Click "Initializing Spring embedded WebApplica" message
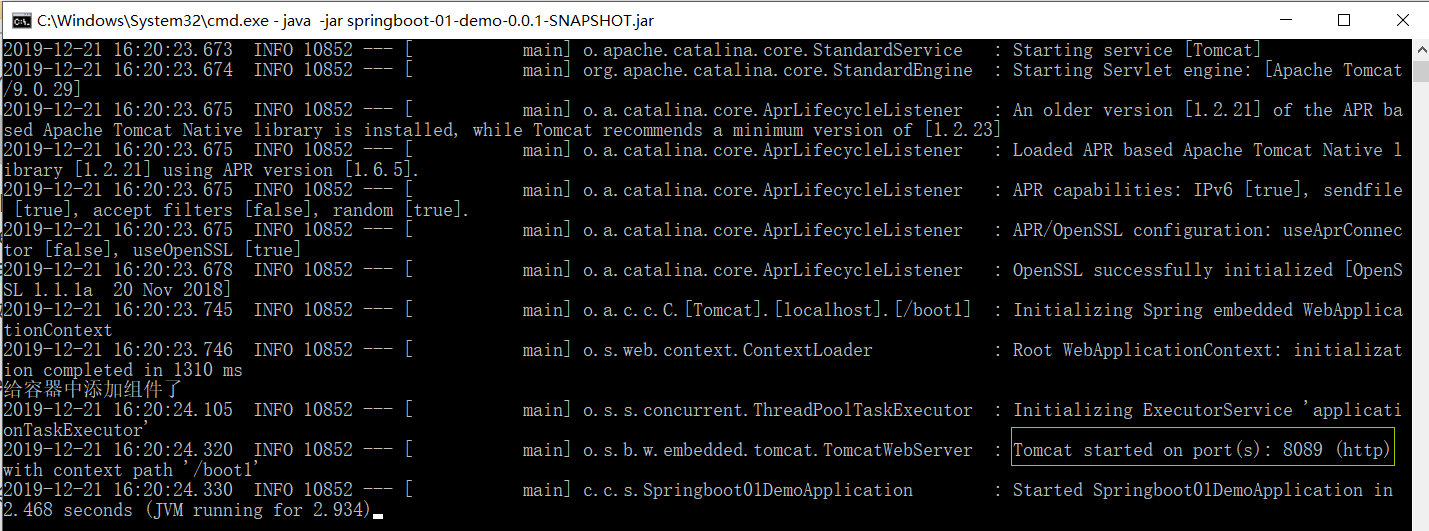The width and height of the screenshot is (1429, 531). (x=1207, y=310)
